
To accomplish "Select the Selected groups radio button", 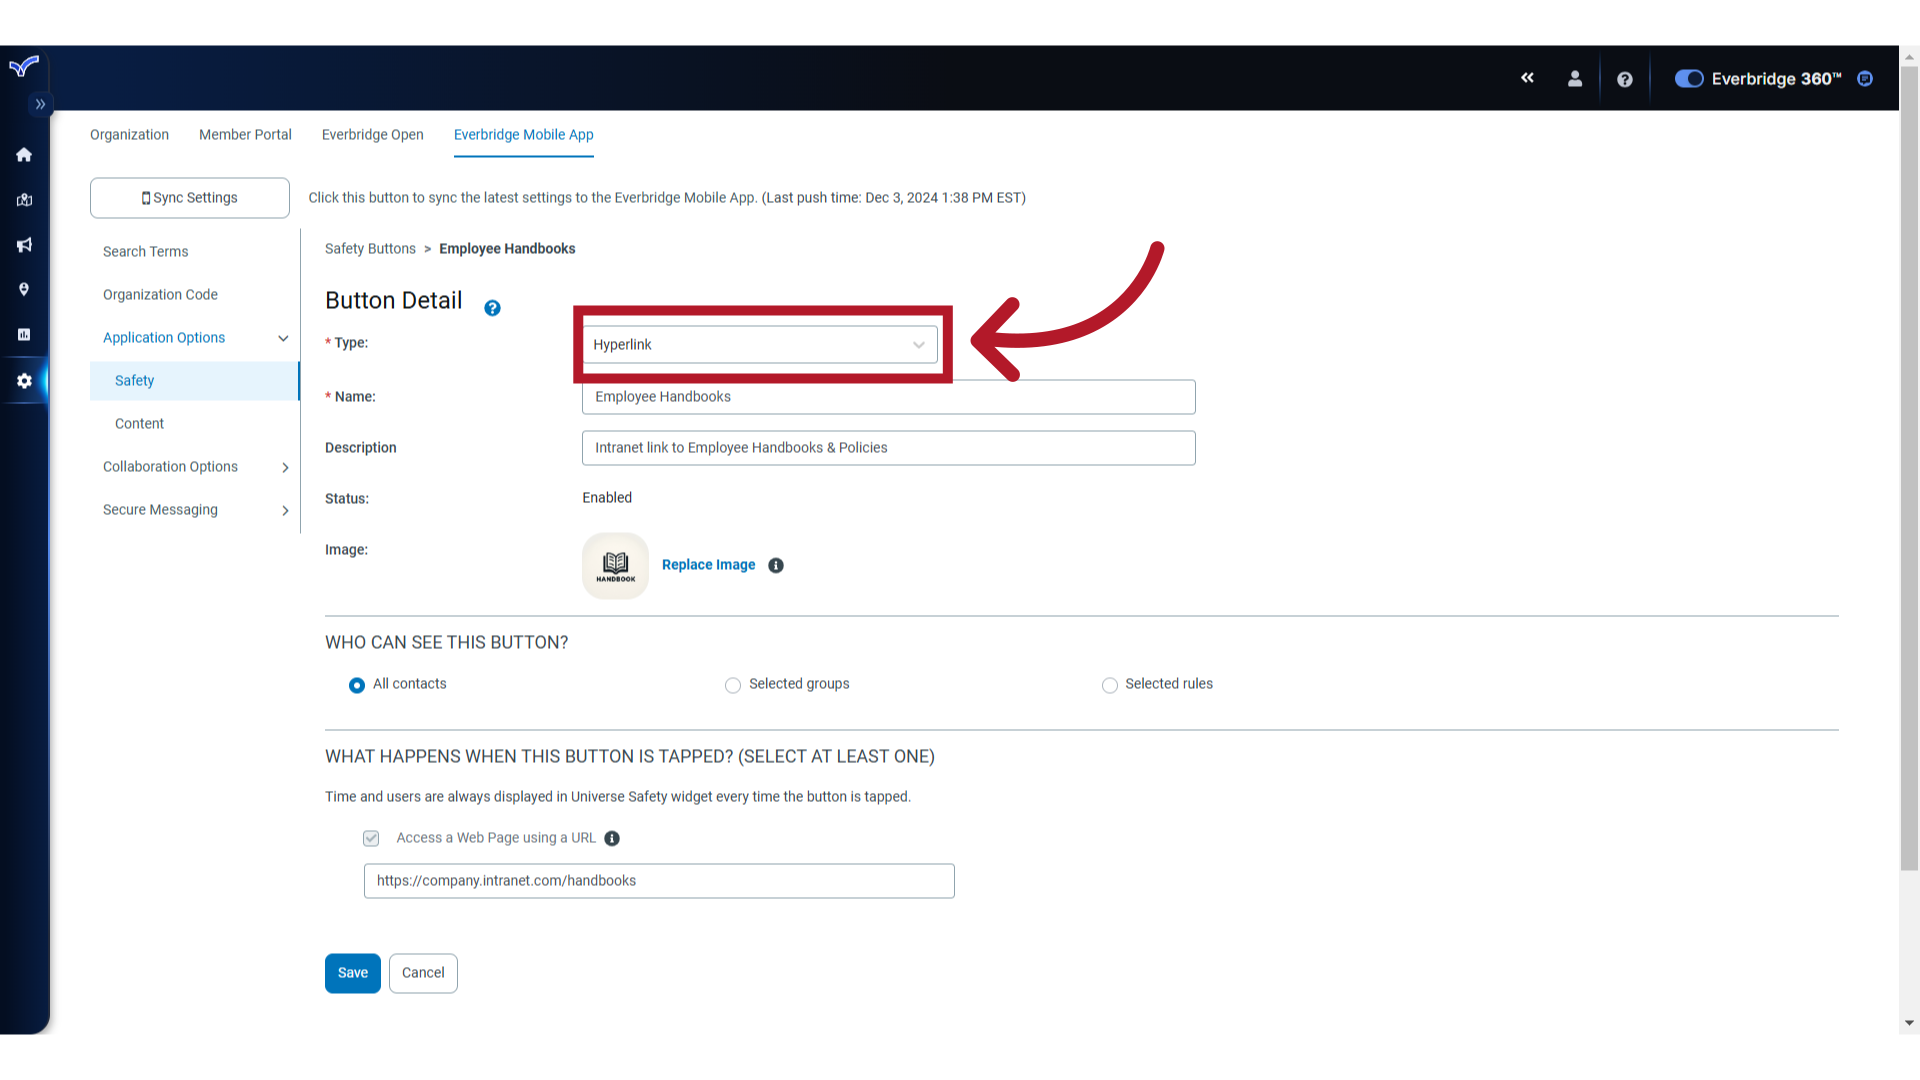I will [x=733, y=685].
